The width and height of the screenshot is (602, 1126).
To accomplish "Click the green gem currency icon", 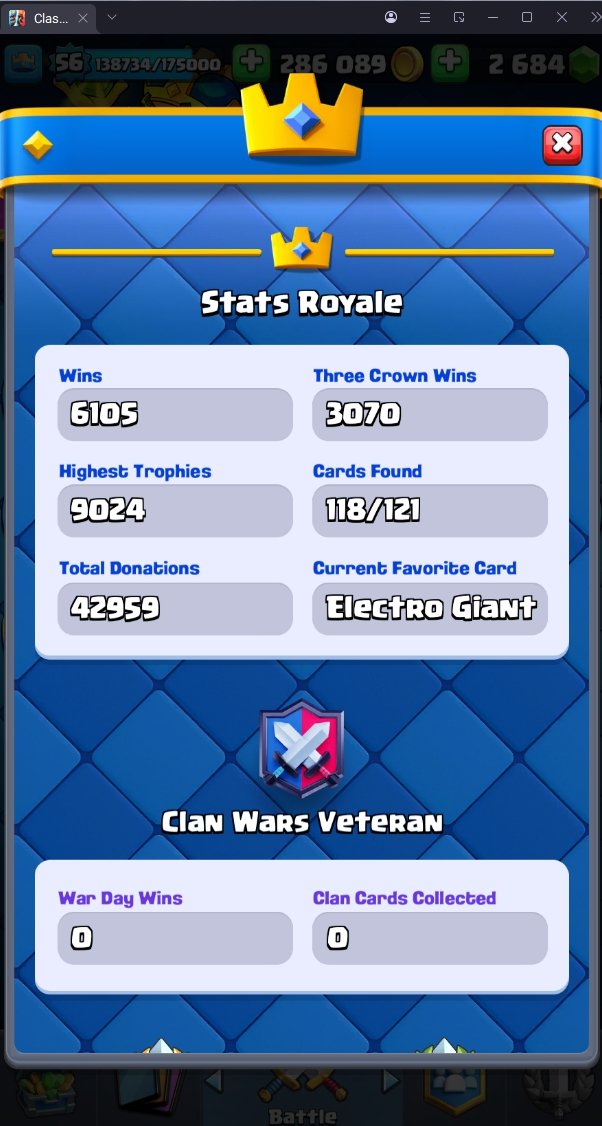I will pos(585,65).
